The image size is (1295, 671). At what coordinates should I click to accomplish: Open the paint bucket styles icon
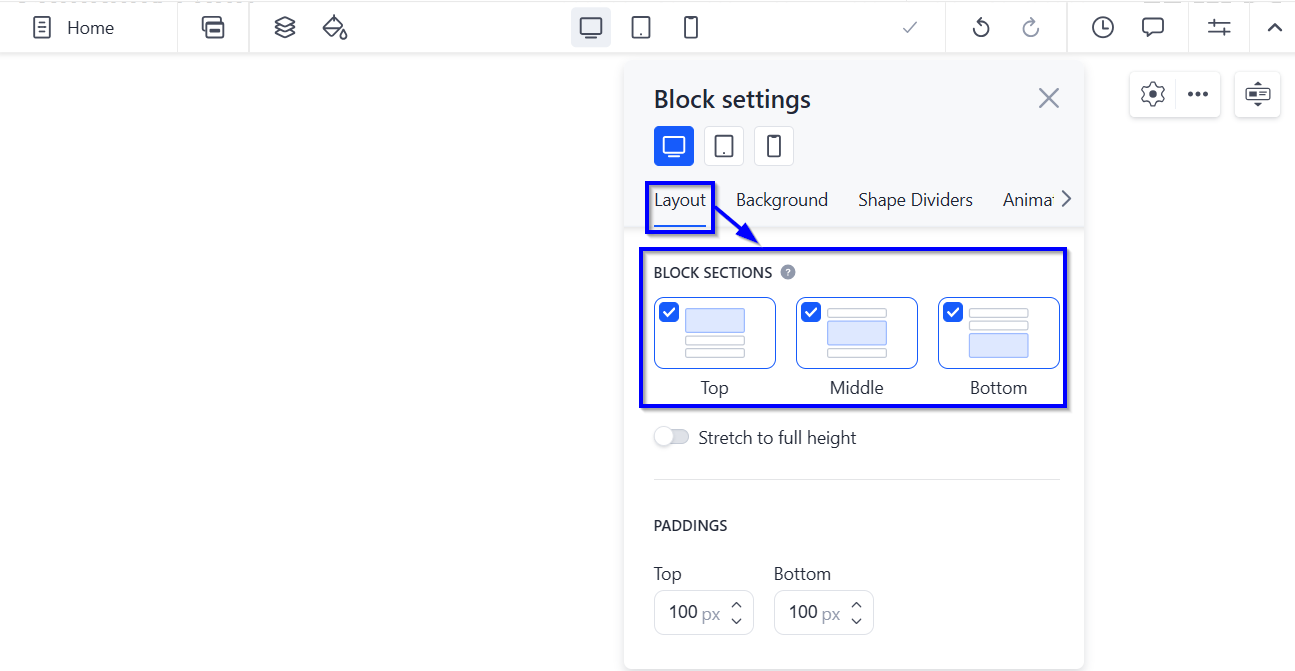(335, 28)
